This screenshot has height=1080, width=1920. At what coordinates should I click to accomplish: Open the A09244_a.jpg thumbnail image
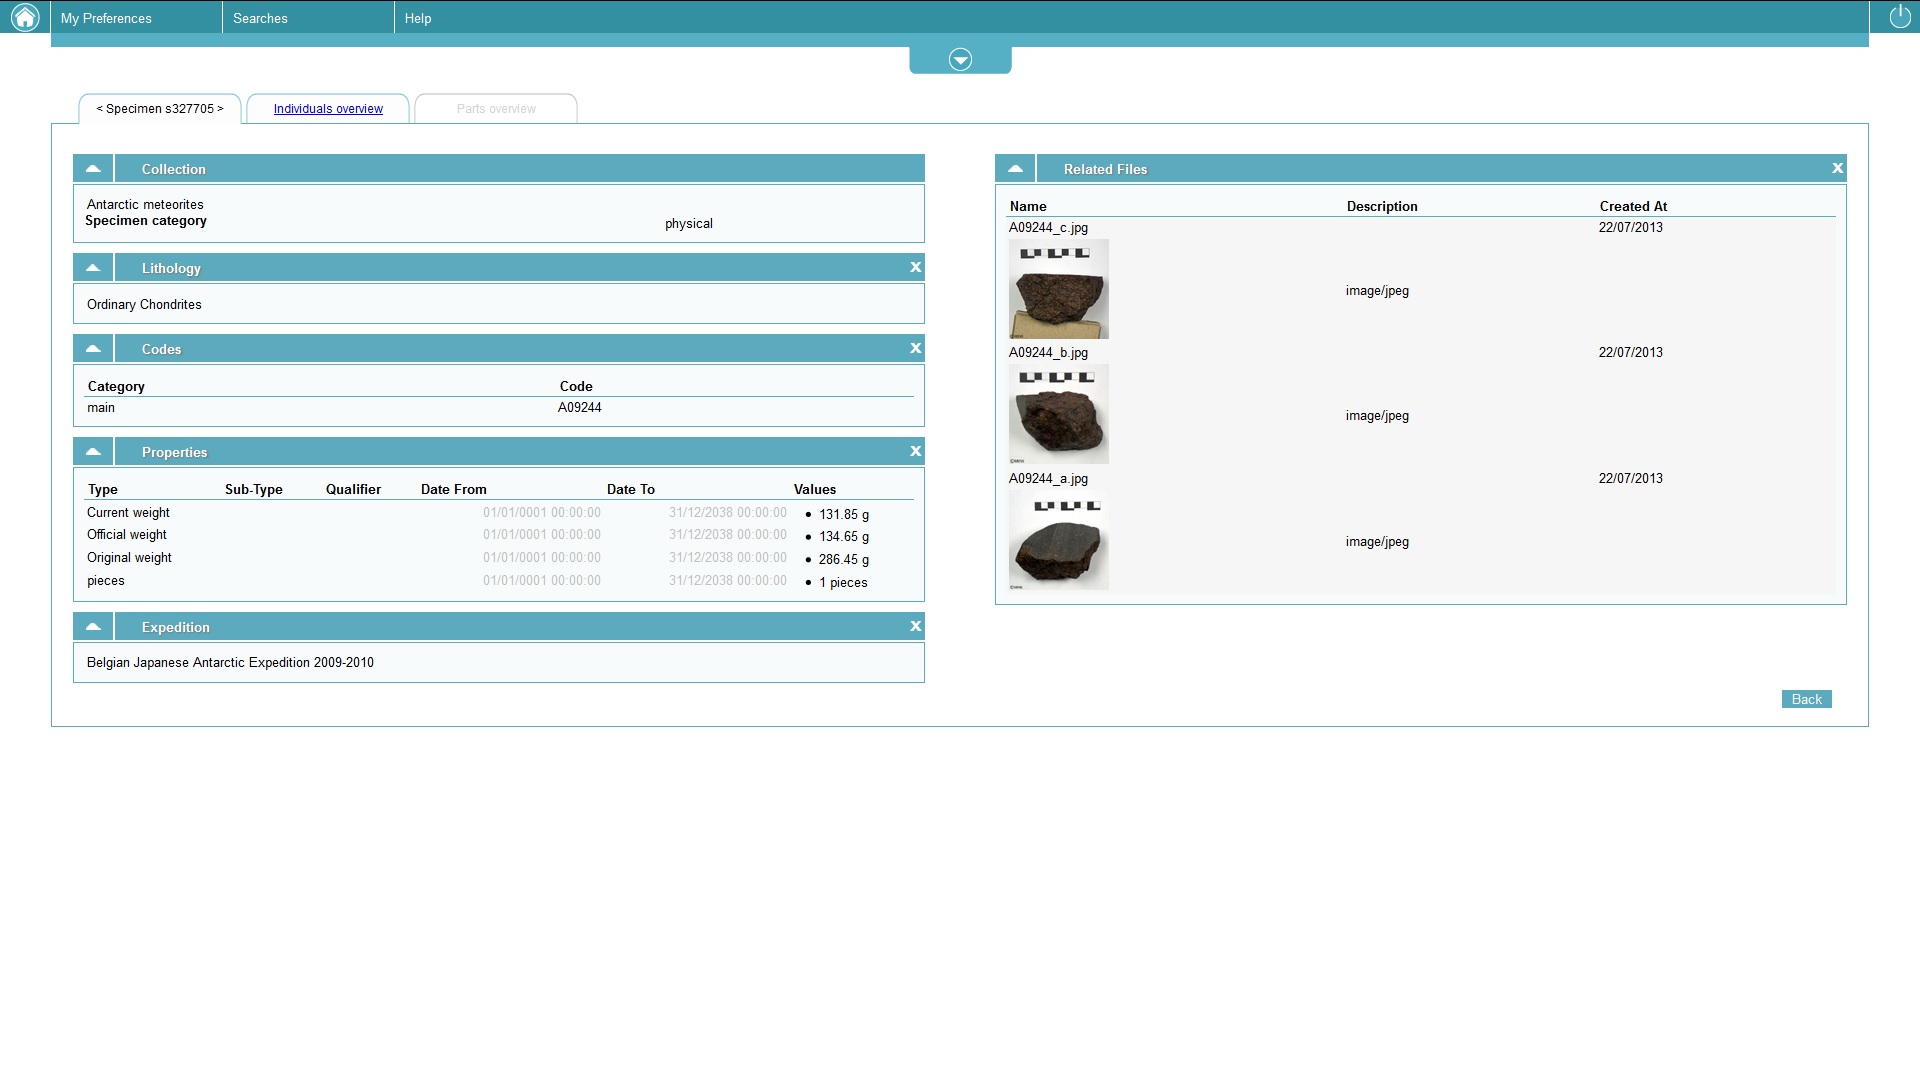coord(1058,540)
